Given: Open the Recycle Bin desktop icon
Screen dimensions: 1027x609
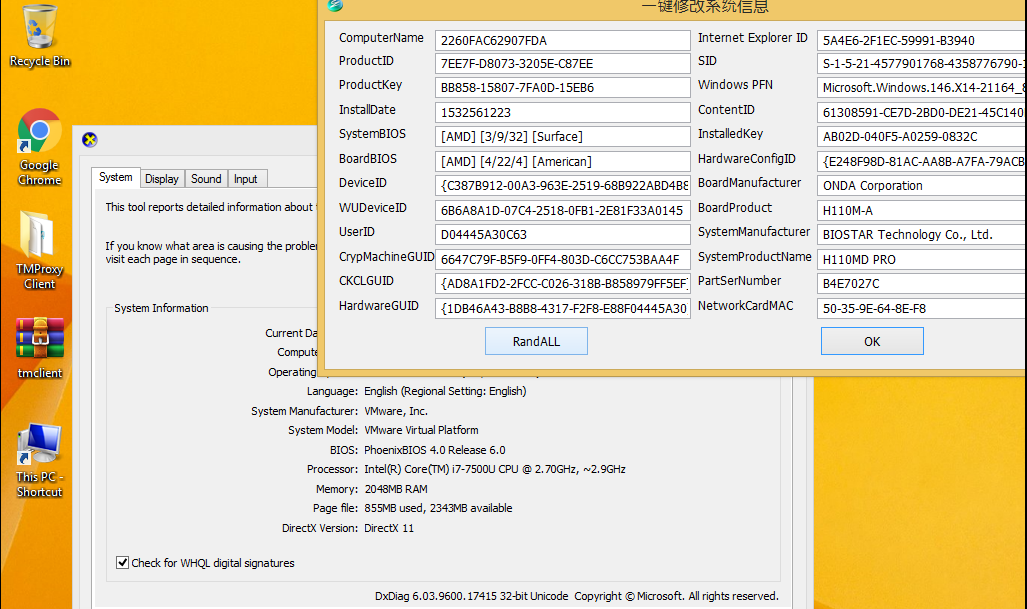Looking at the screenshot, I should click(39, 28).
